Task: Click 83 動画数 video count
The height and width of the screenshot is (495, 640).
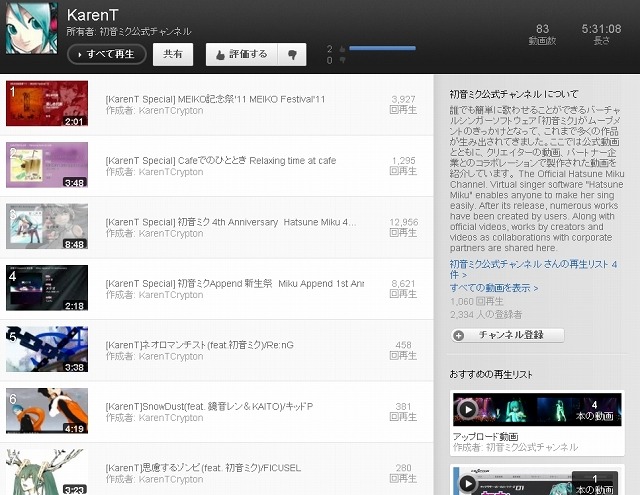Action: pos(542,34)
